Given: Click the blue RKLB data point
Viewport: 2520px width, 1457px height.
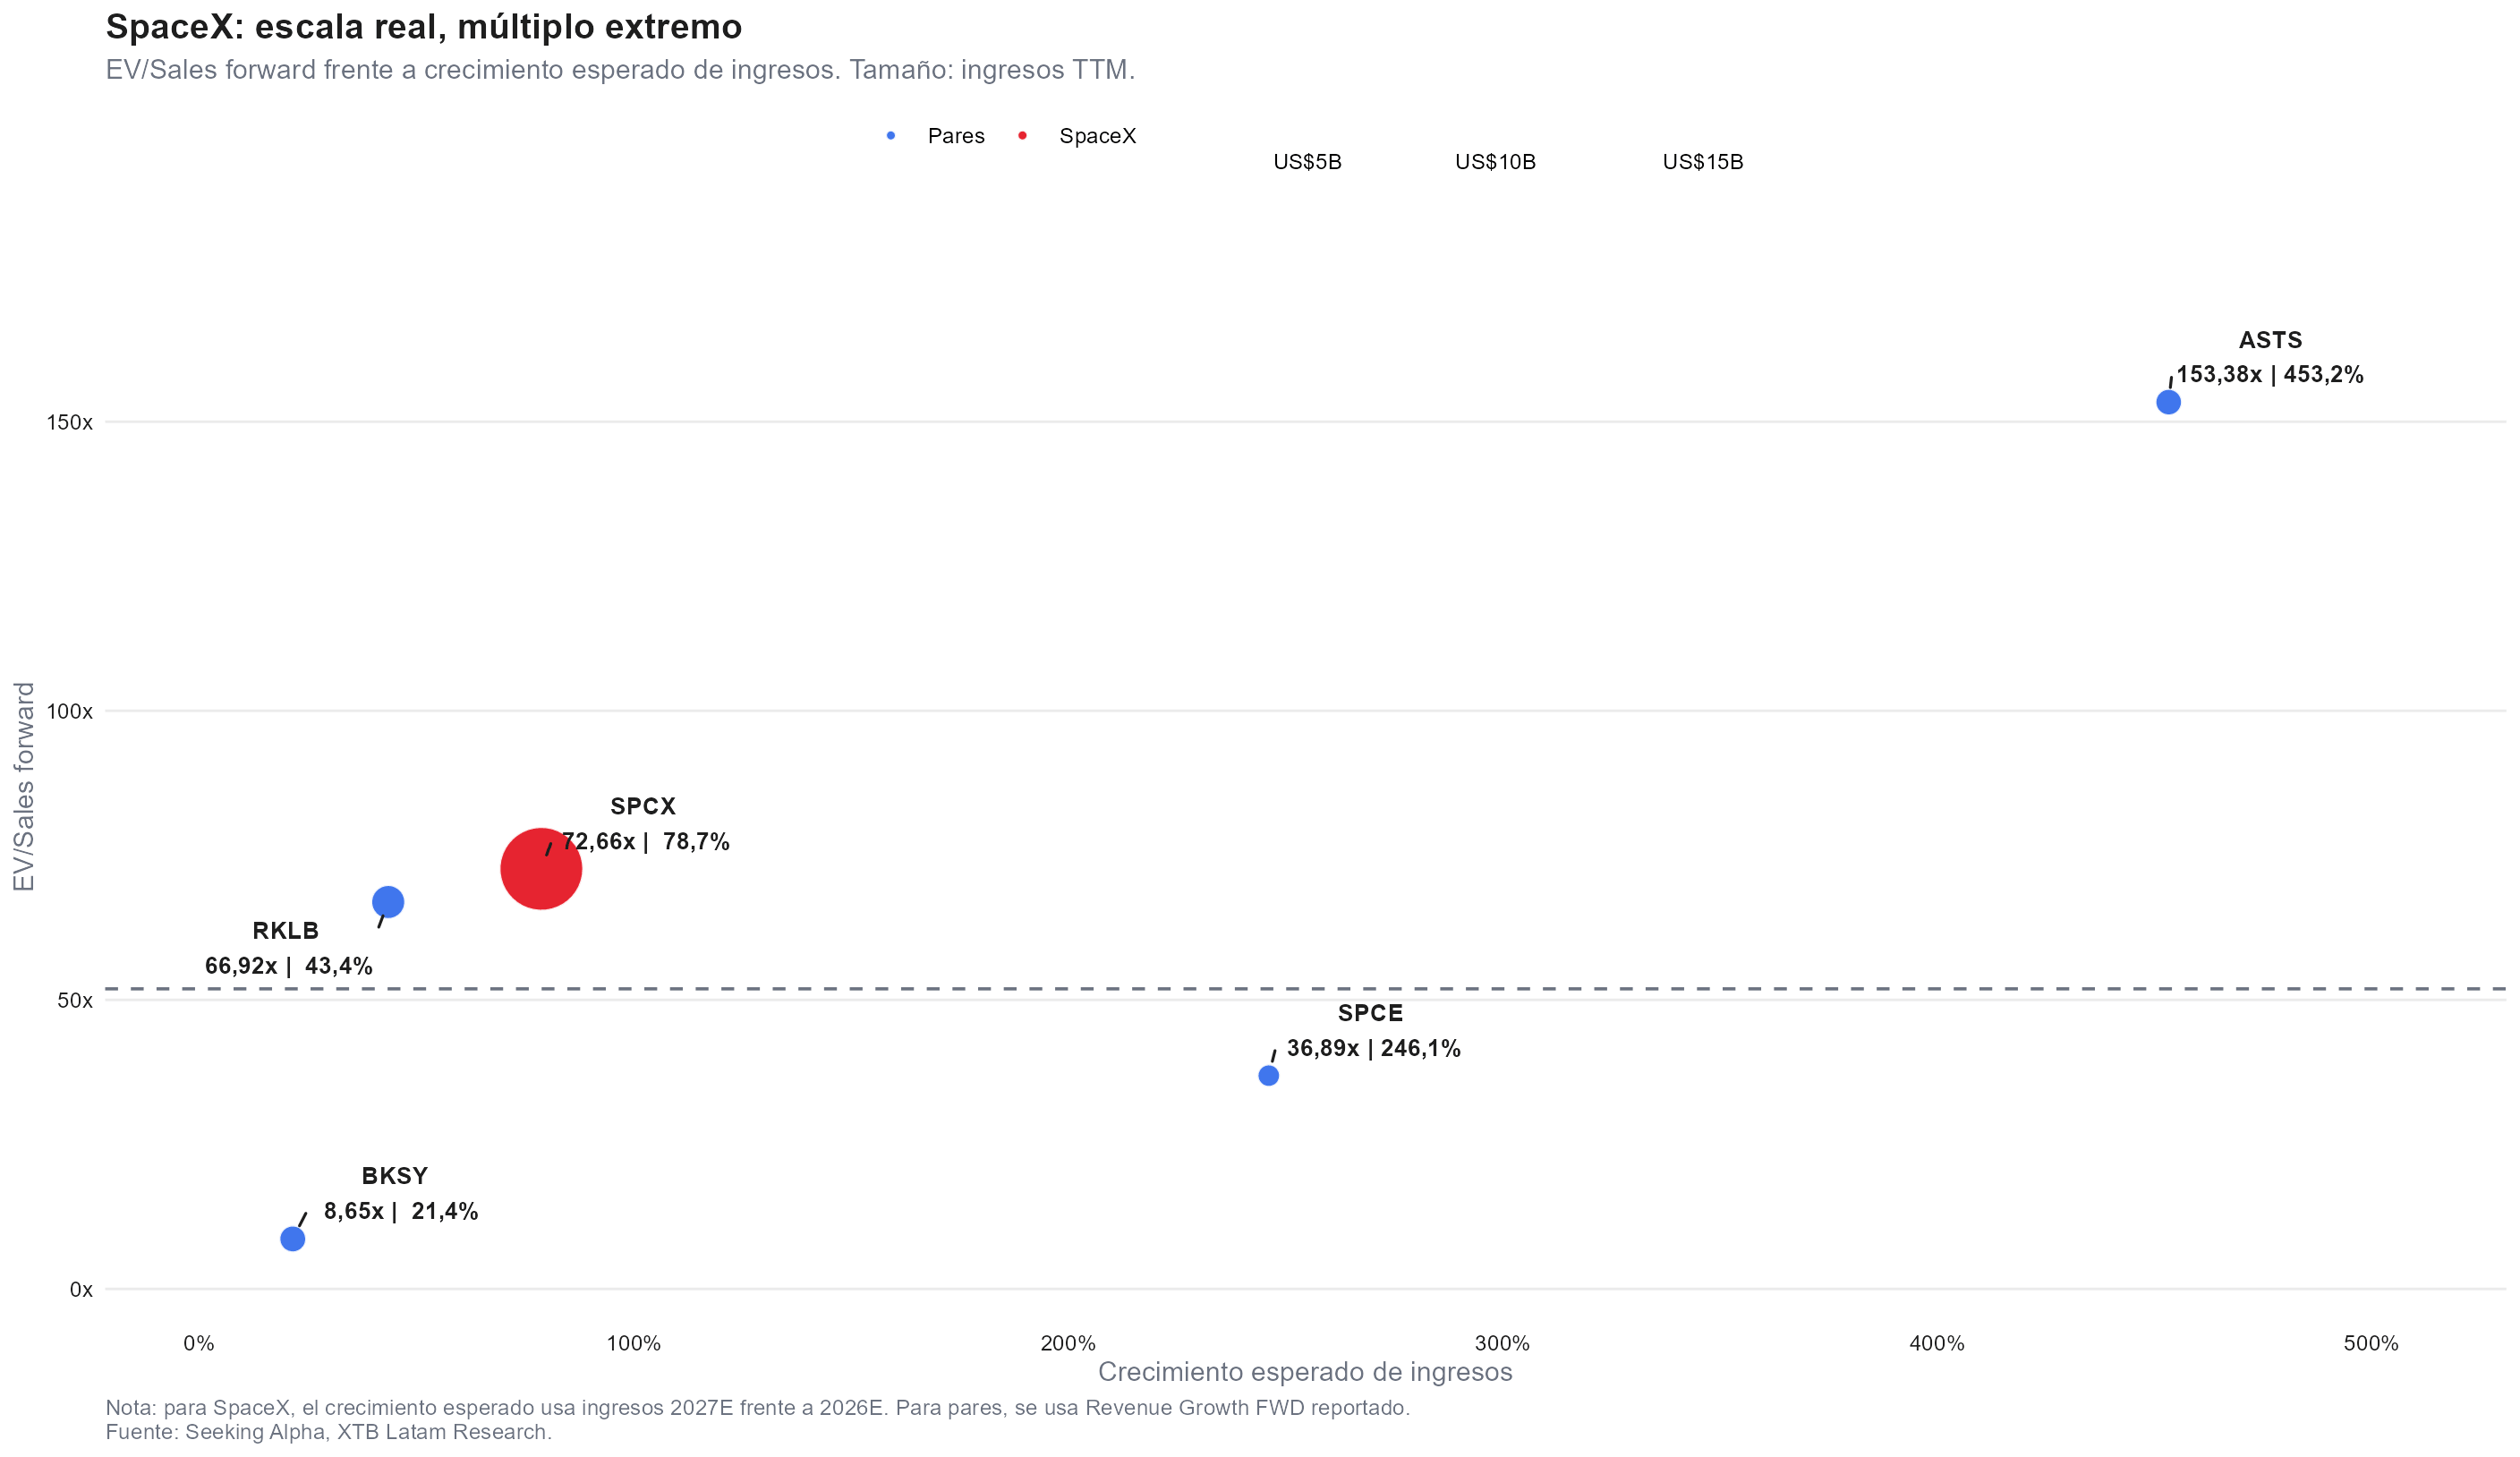Looking at the screenshot, I should [388, 902].
